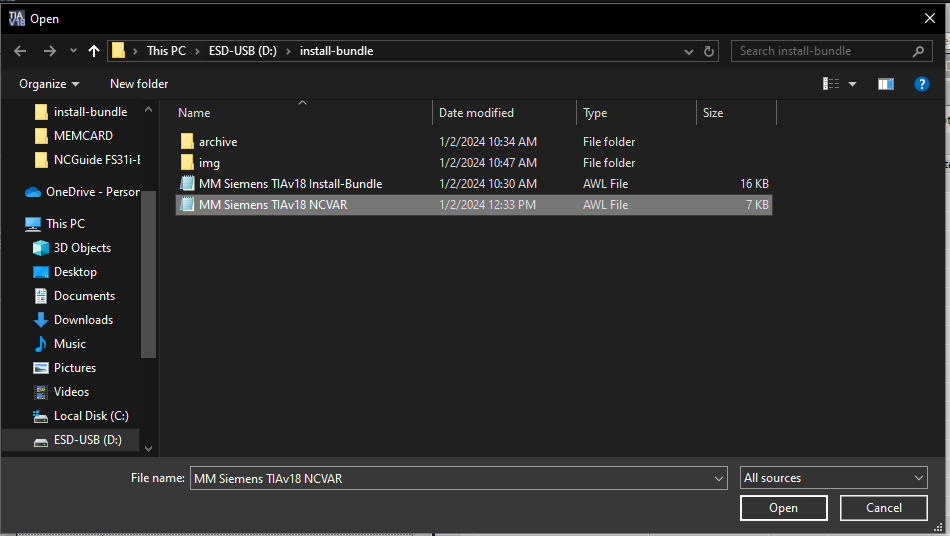Click the folder icon in the address bar

(x=119, y=51)
